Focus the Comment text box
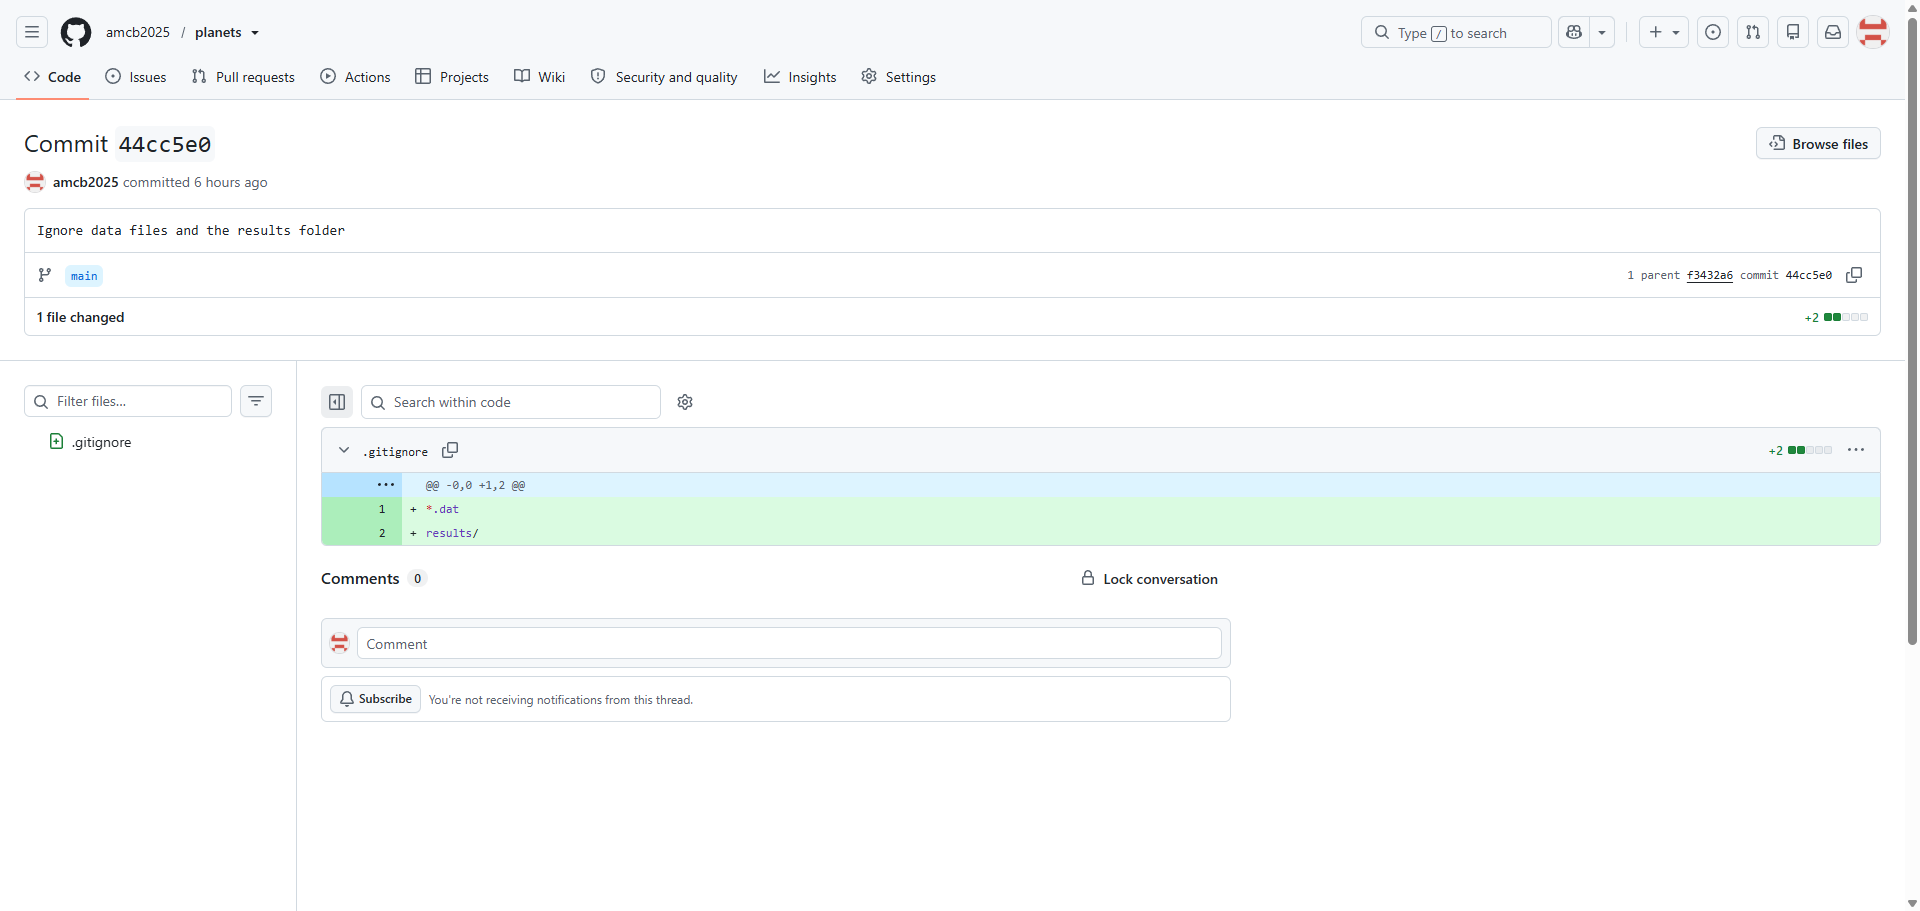 coord(789,643)
